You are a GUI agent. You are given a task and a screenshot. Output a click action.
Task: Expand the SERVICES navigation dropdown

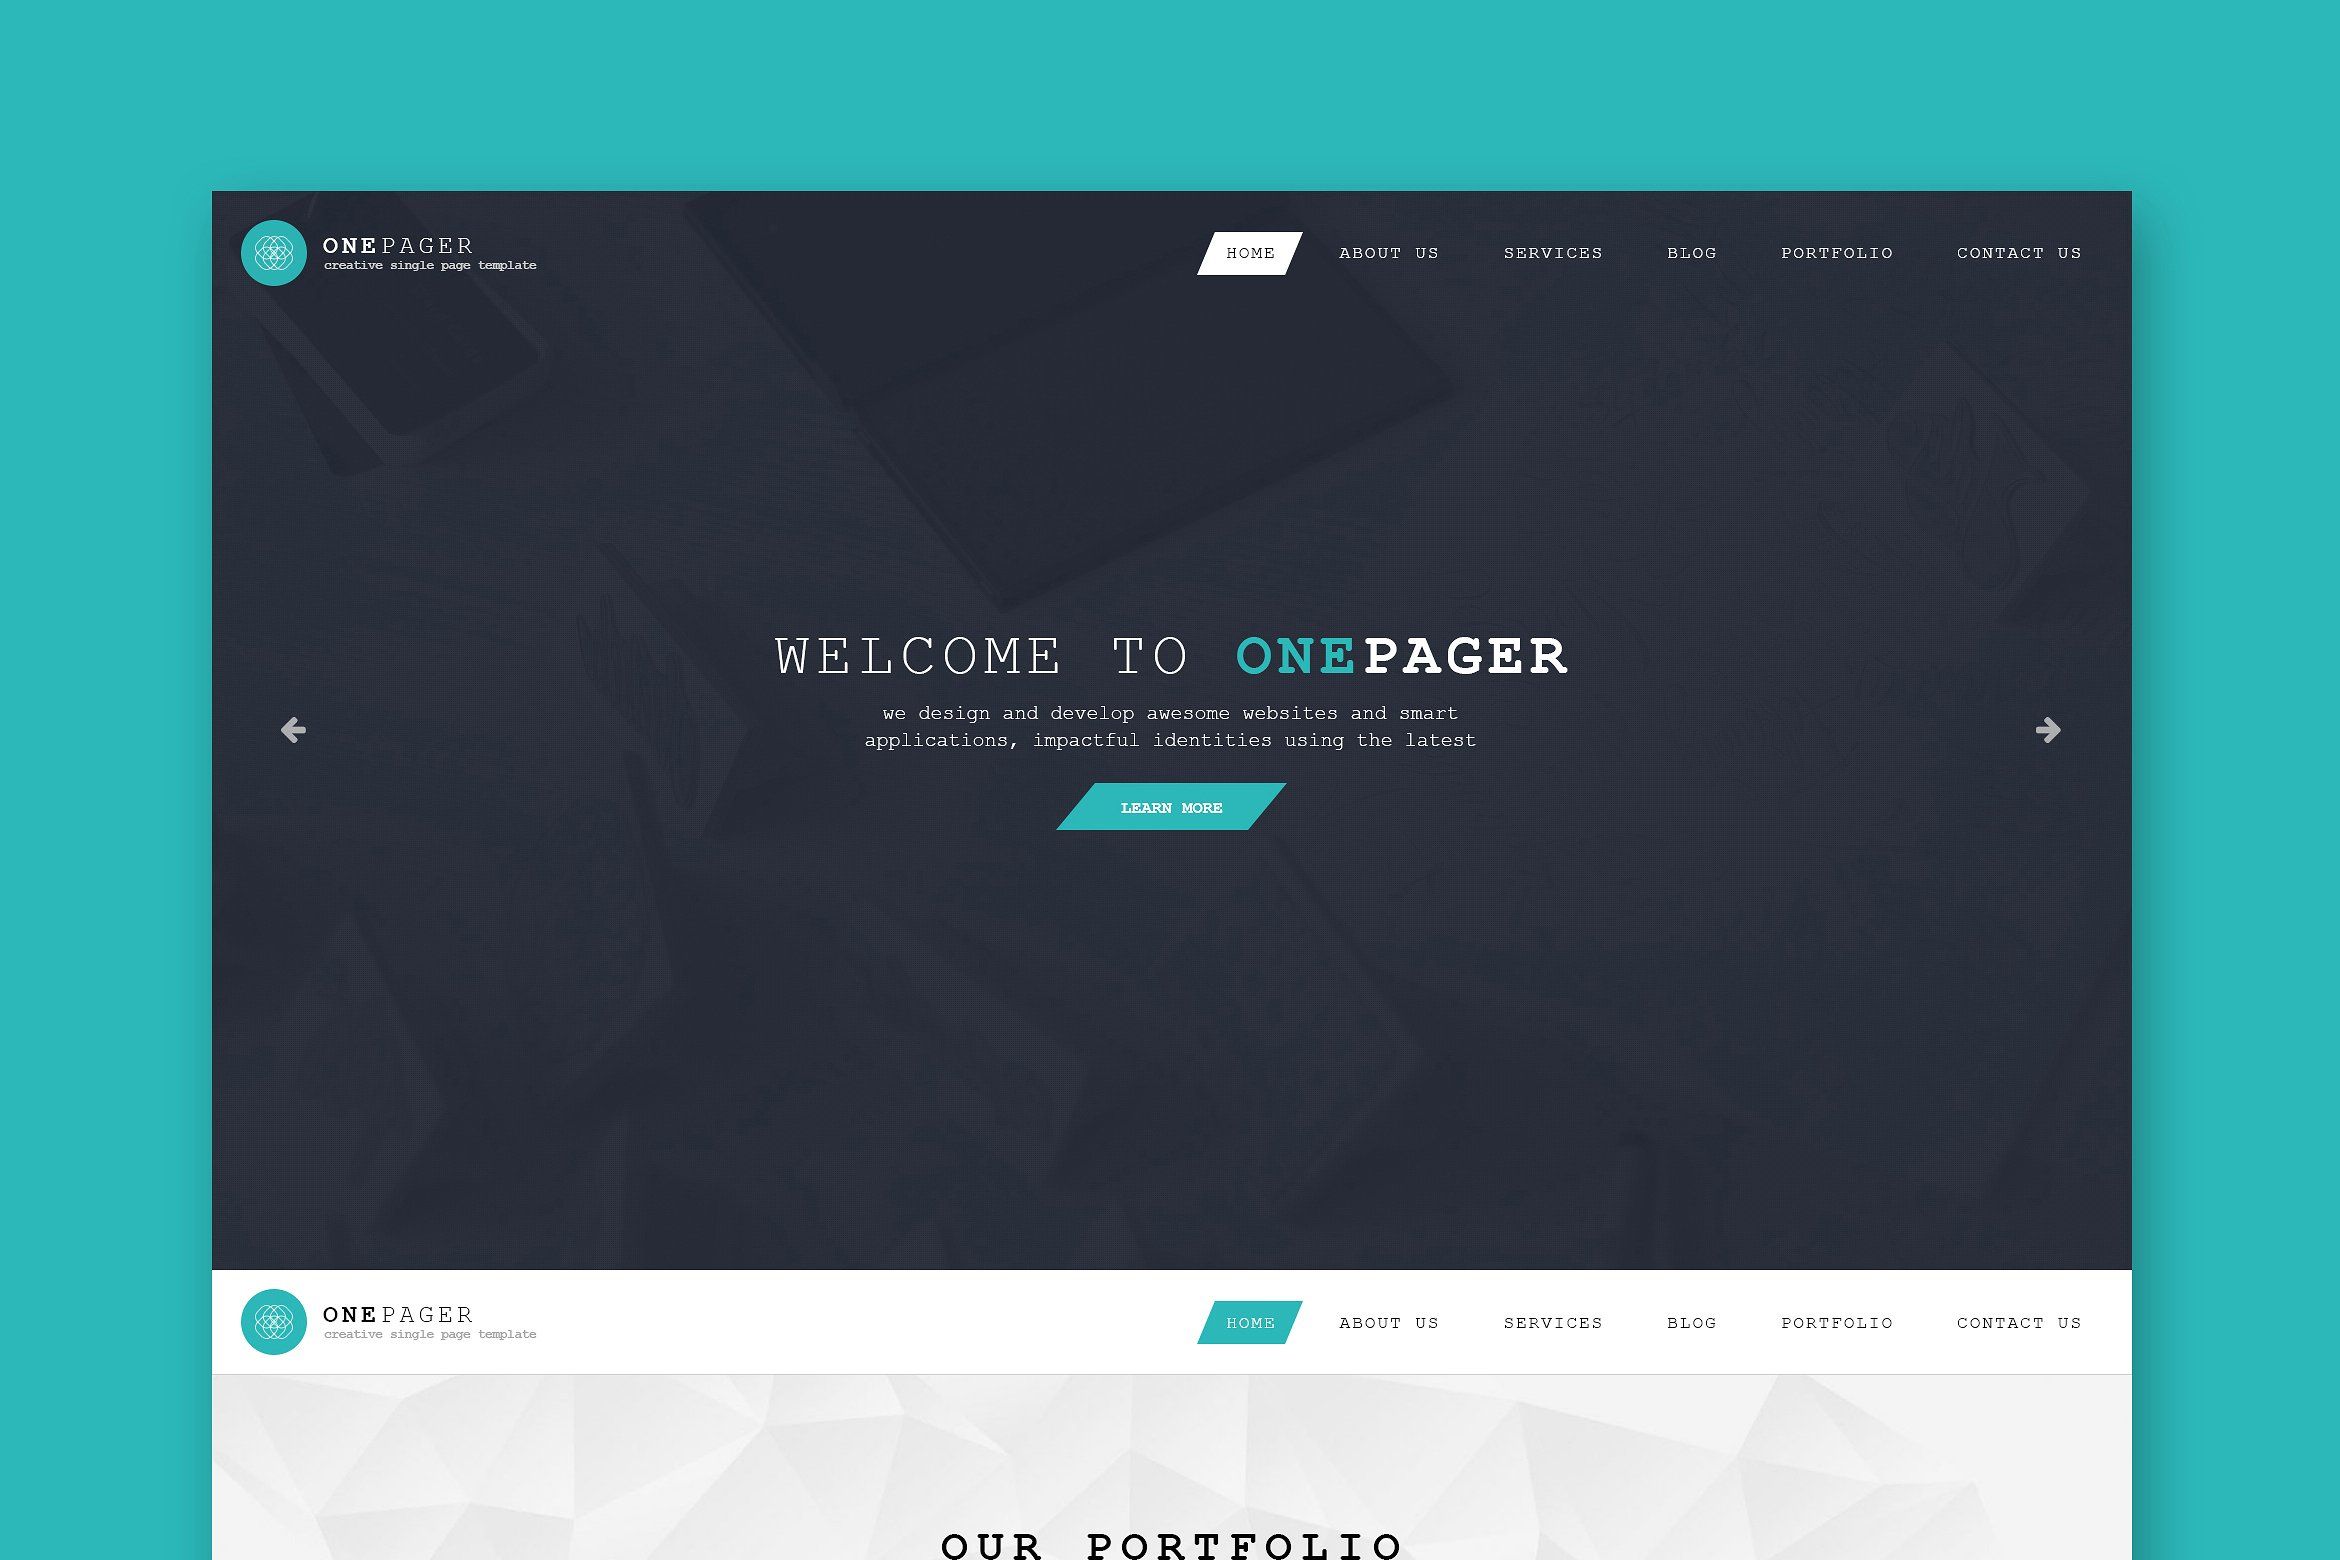pos(1550,251)
